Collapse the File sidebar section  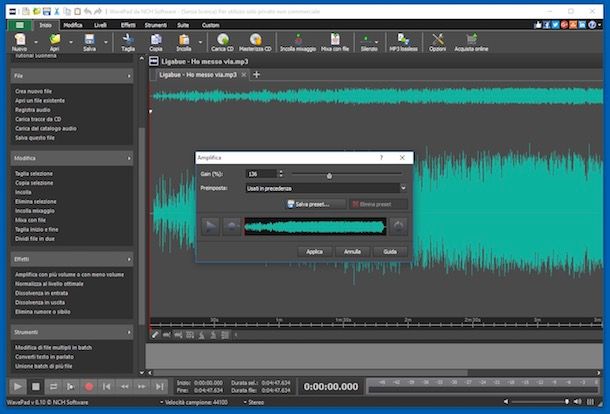pos(129,76)
